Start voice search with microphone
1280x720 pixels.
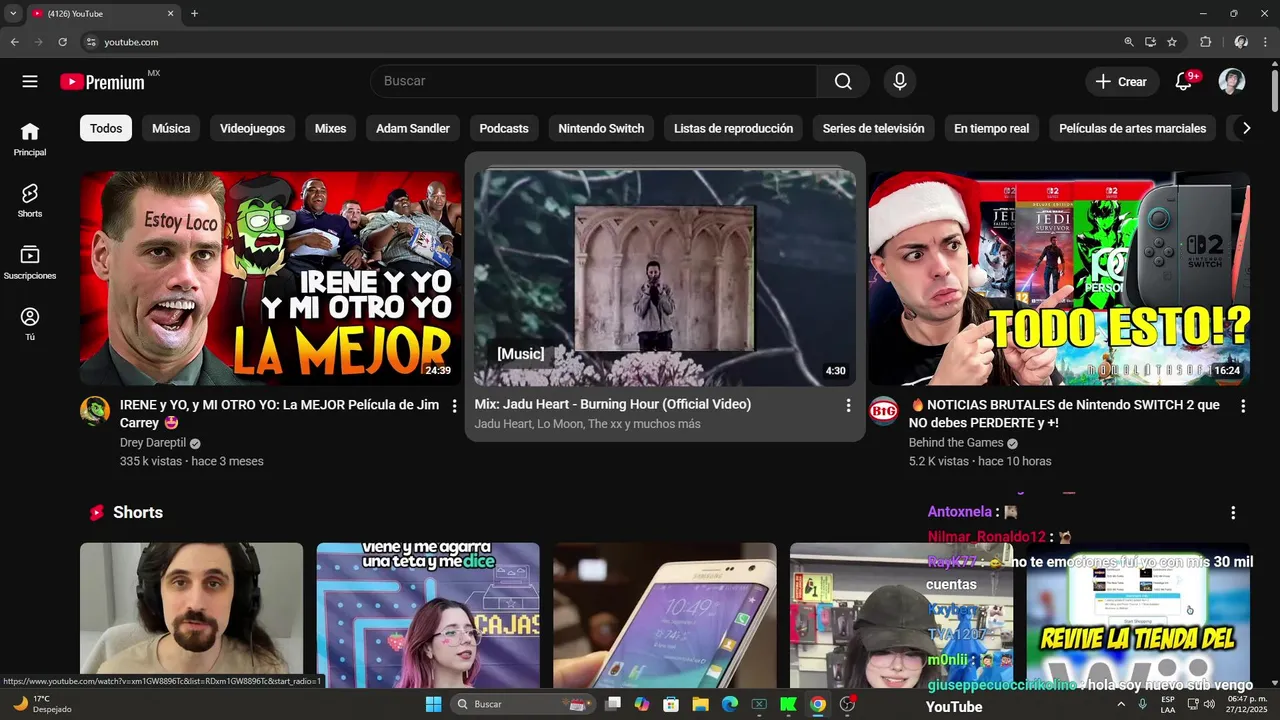coord(899,82)
